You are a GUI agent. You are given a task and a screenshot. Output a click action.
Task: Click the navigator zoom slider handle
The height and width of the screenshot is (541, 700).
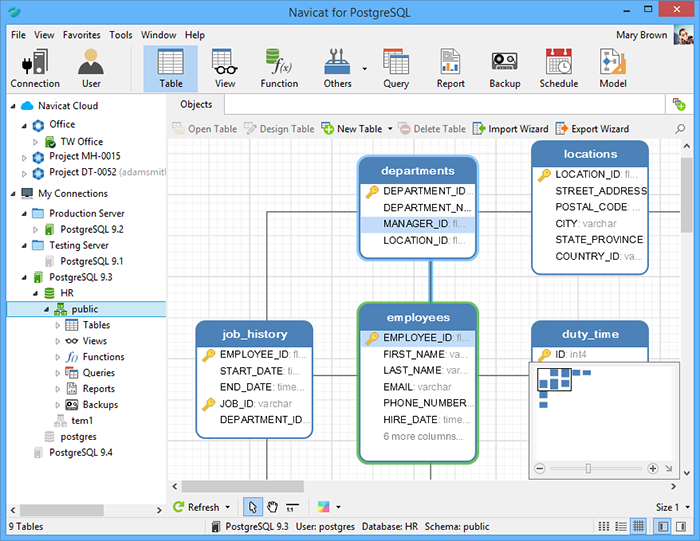pos(588,468)
